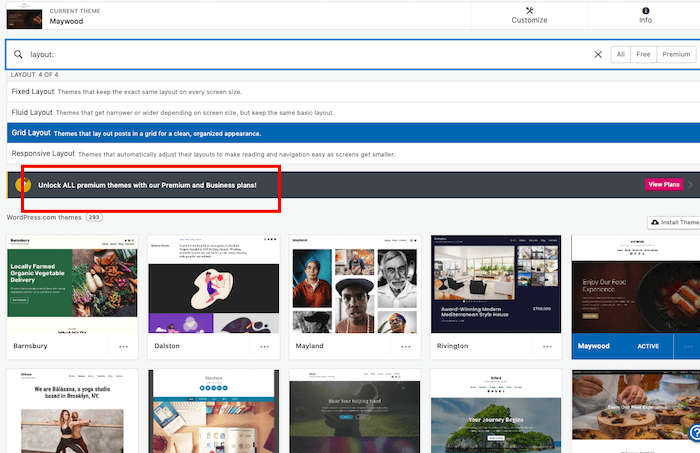The height and width of the screenshot is (453, 700).
Task: Open the food platter theme thumbnail in second row
Action: (636, 411)
